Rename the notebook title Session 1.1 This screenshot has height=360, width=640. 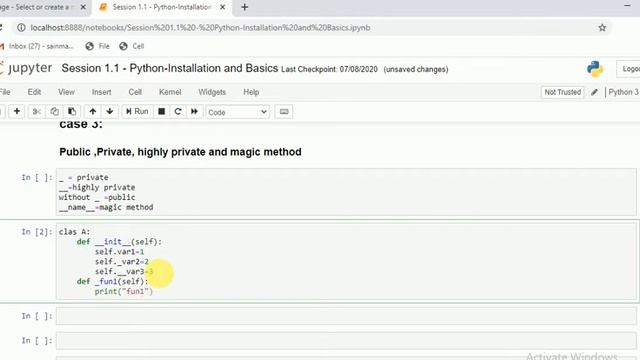pyautogui.click(x=170, y=68)
